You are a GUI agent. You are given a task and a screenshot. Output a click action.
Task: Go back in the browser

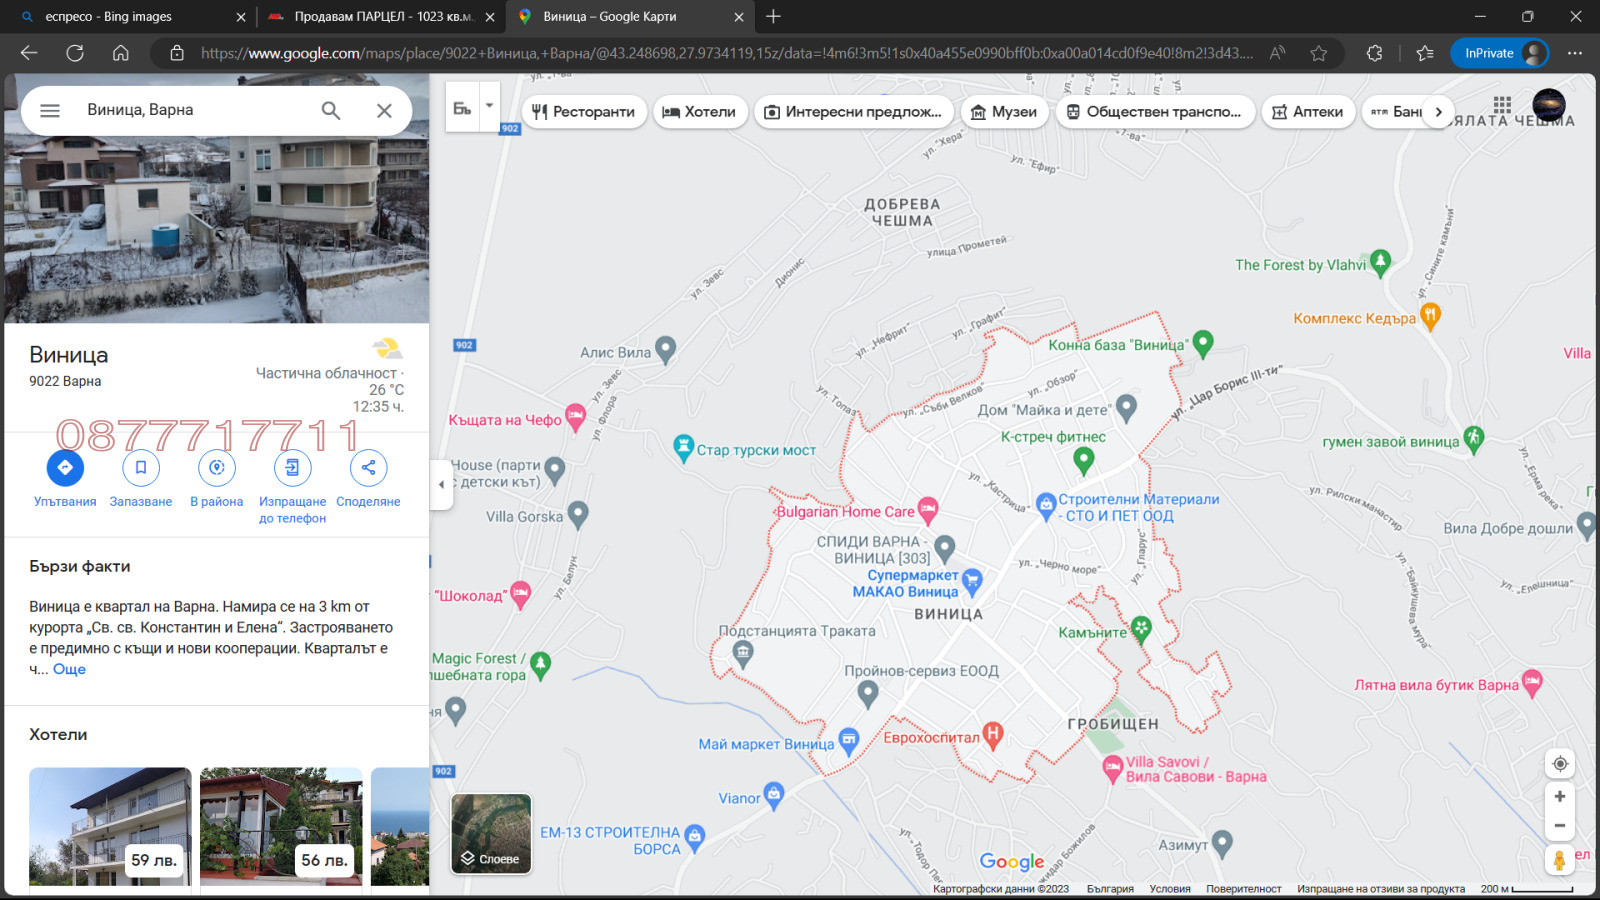pos(29,53)
